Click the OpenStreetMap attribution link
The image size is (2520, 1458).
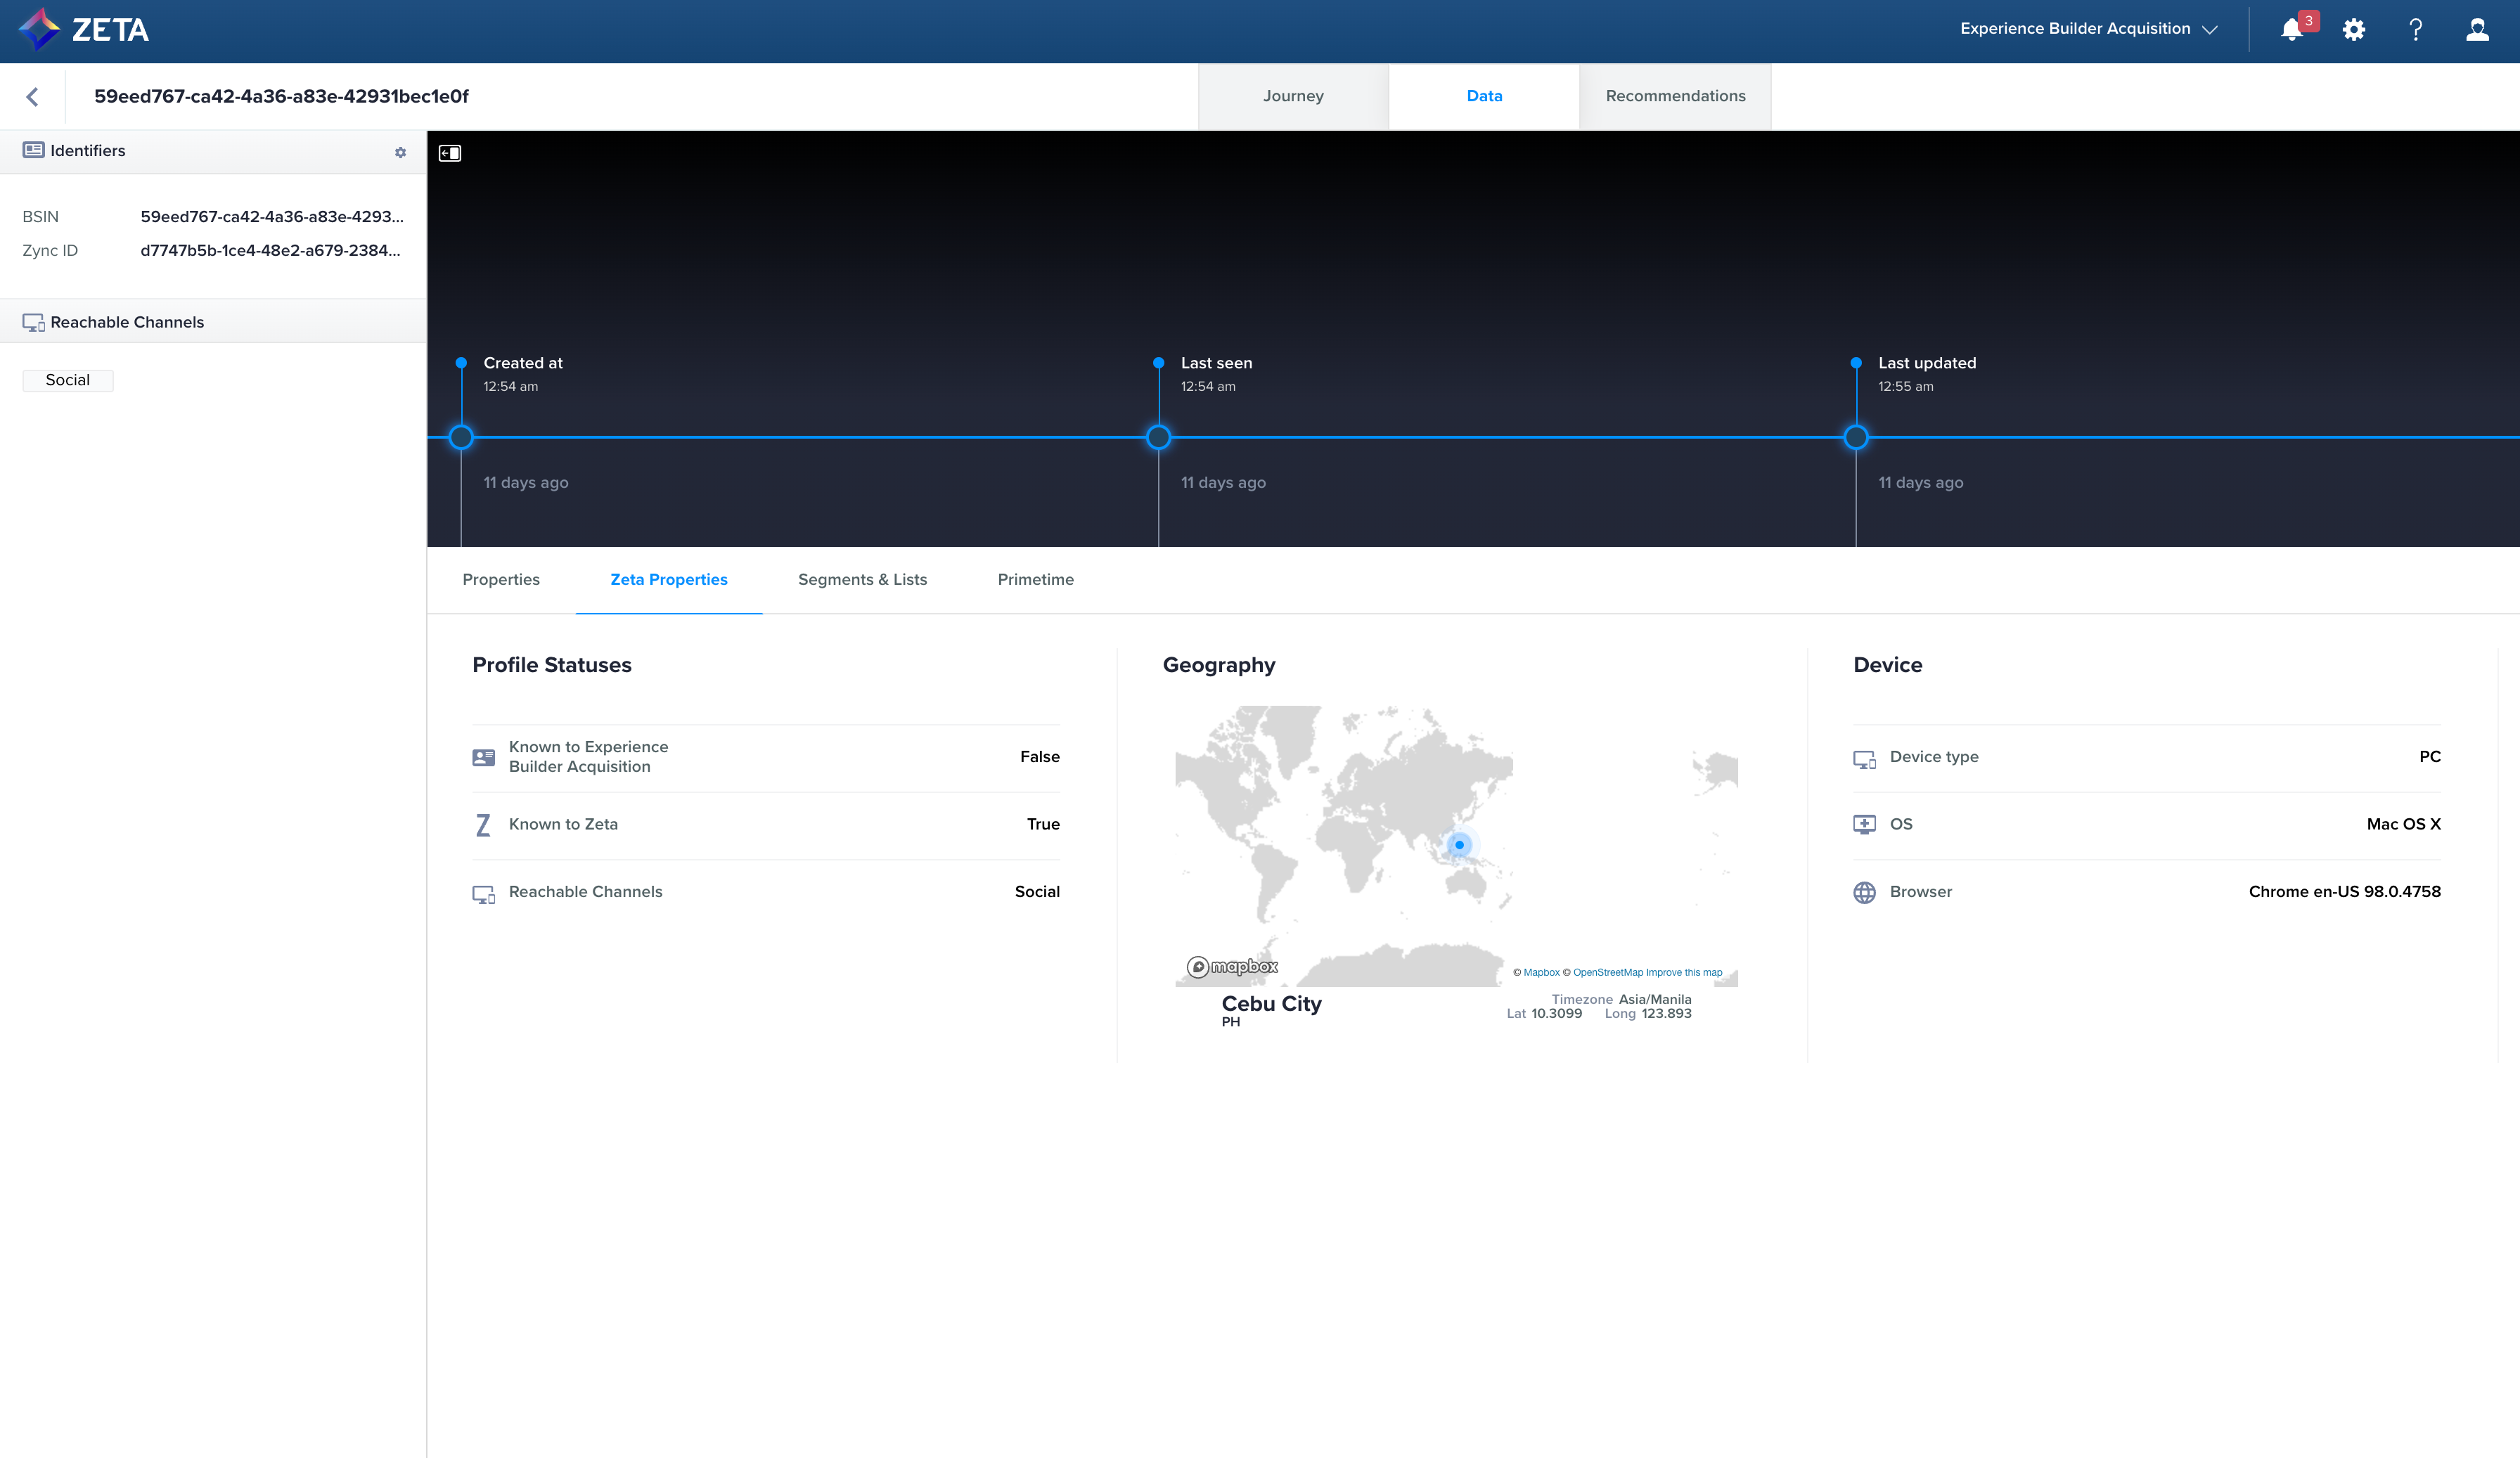coord(1607,972)
